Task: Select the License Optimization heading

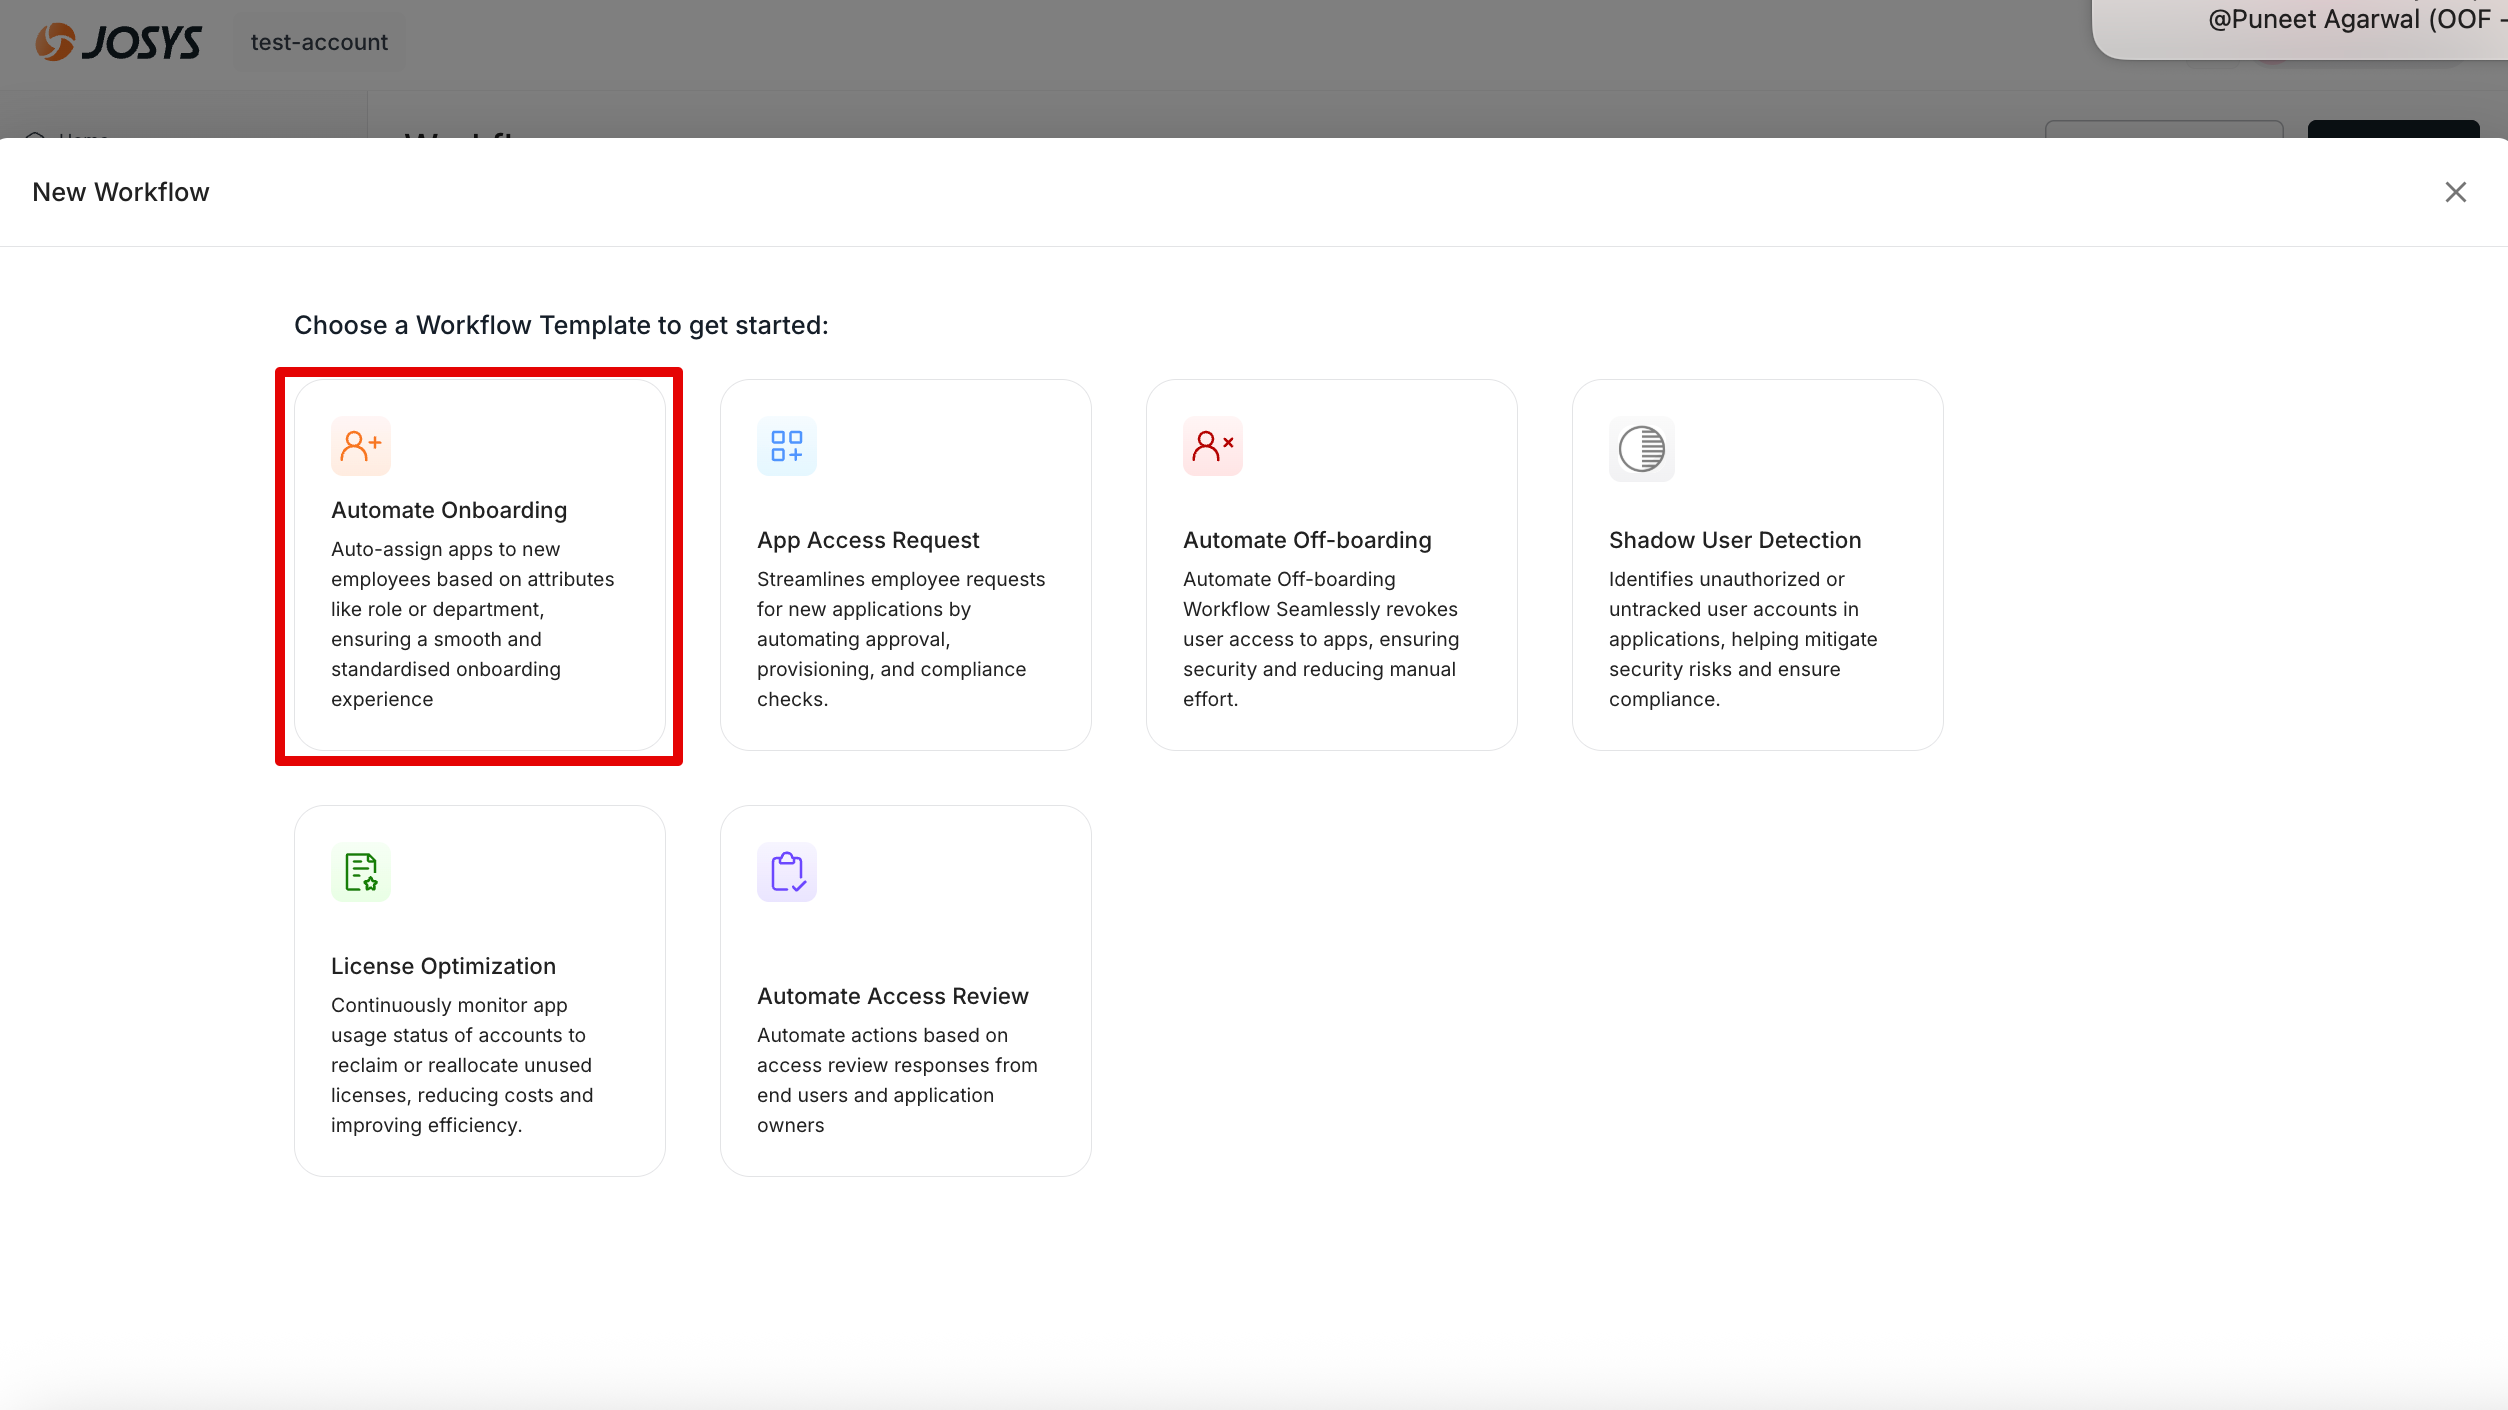Action: pos(443,966)
